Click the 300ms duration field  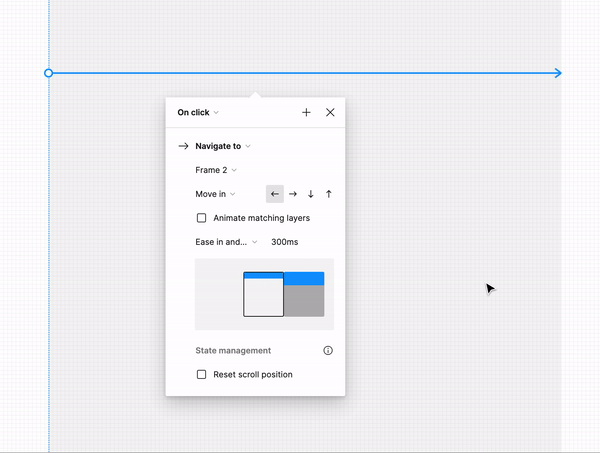(285, 242)
